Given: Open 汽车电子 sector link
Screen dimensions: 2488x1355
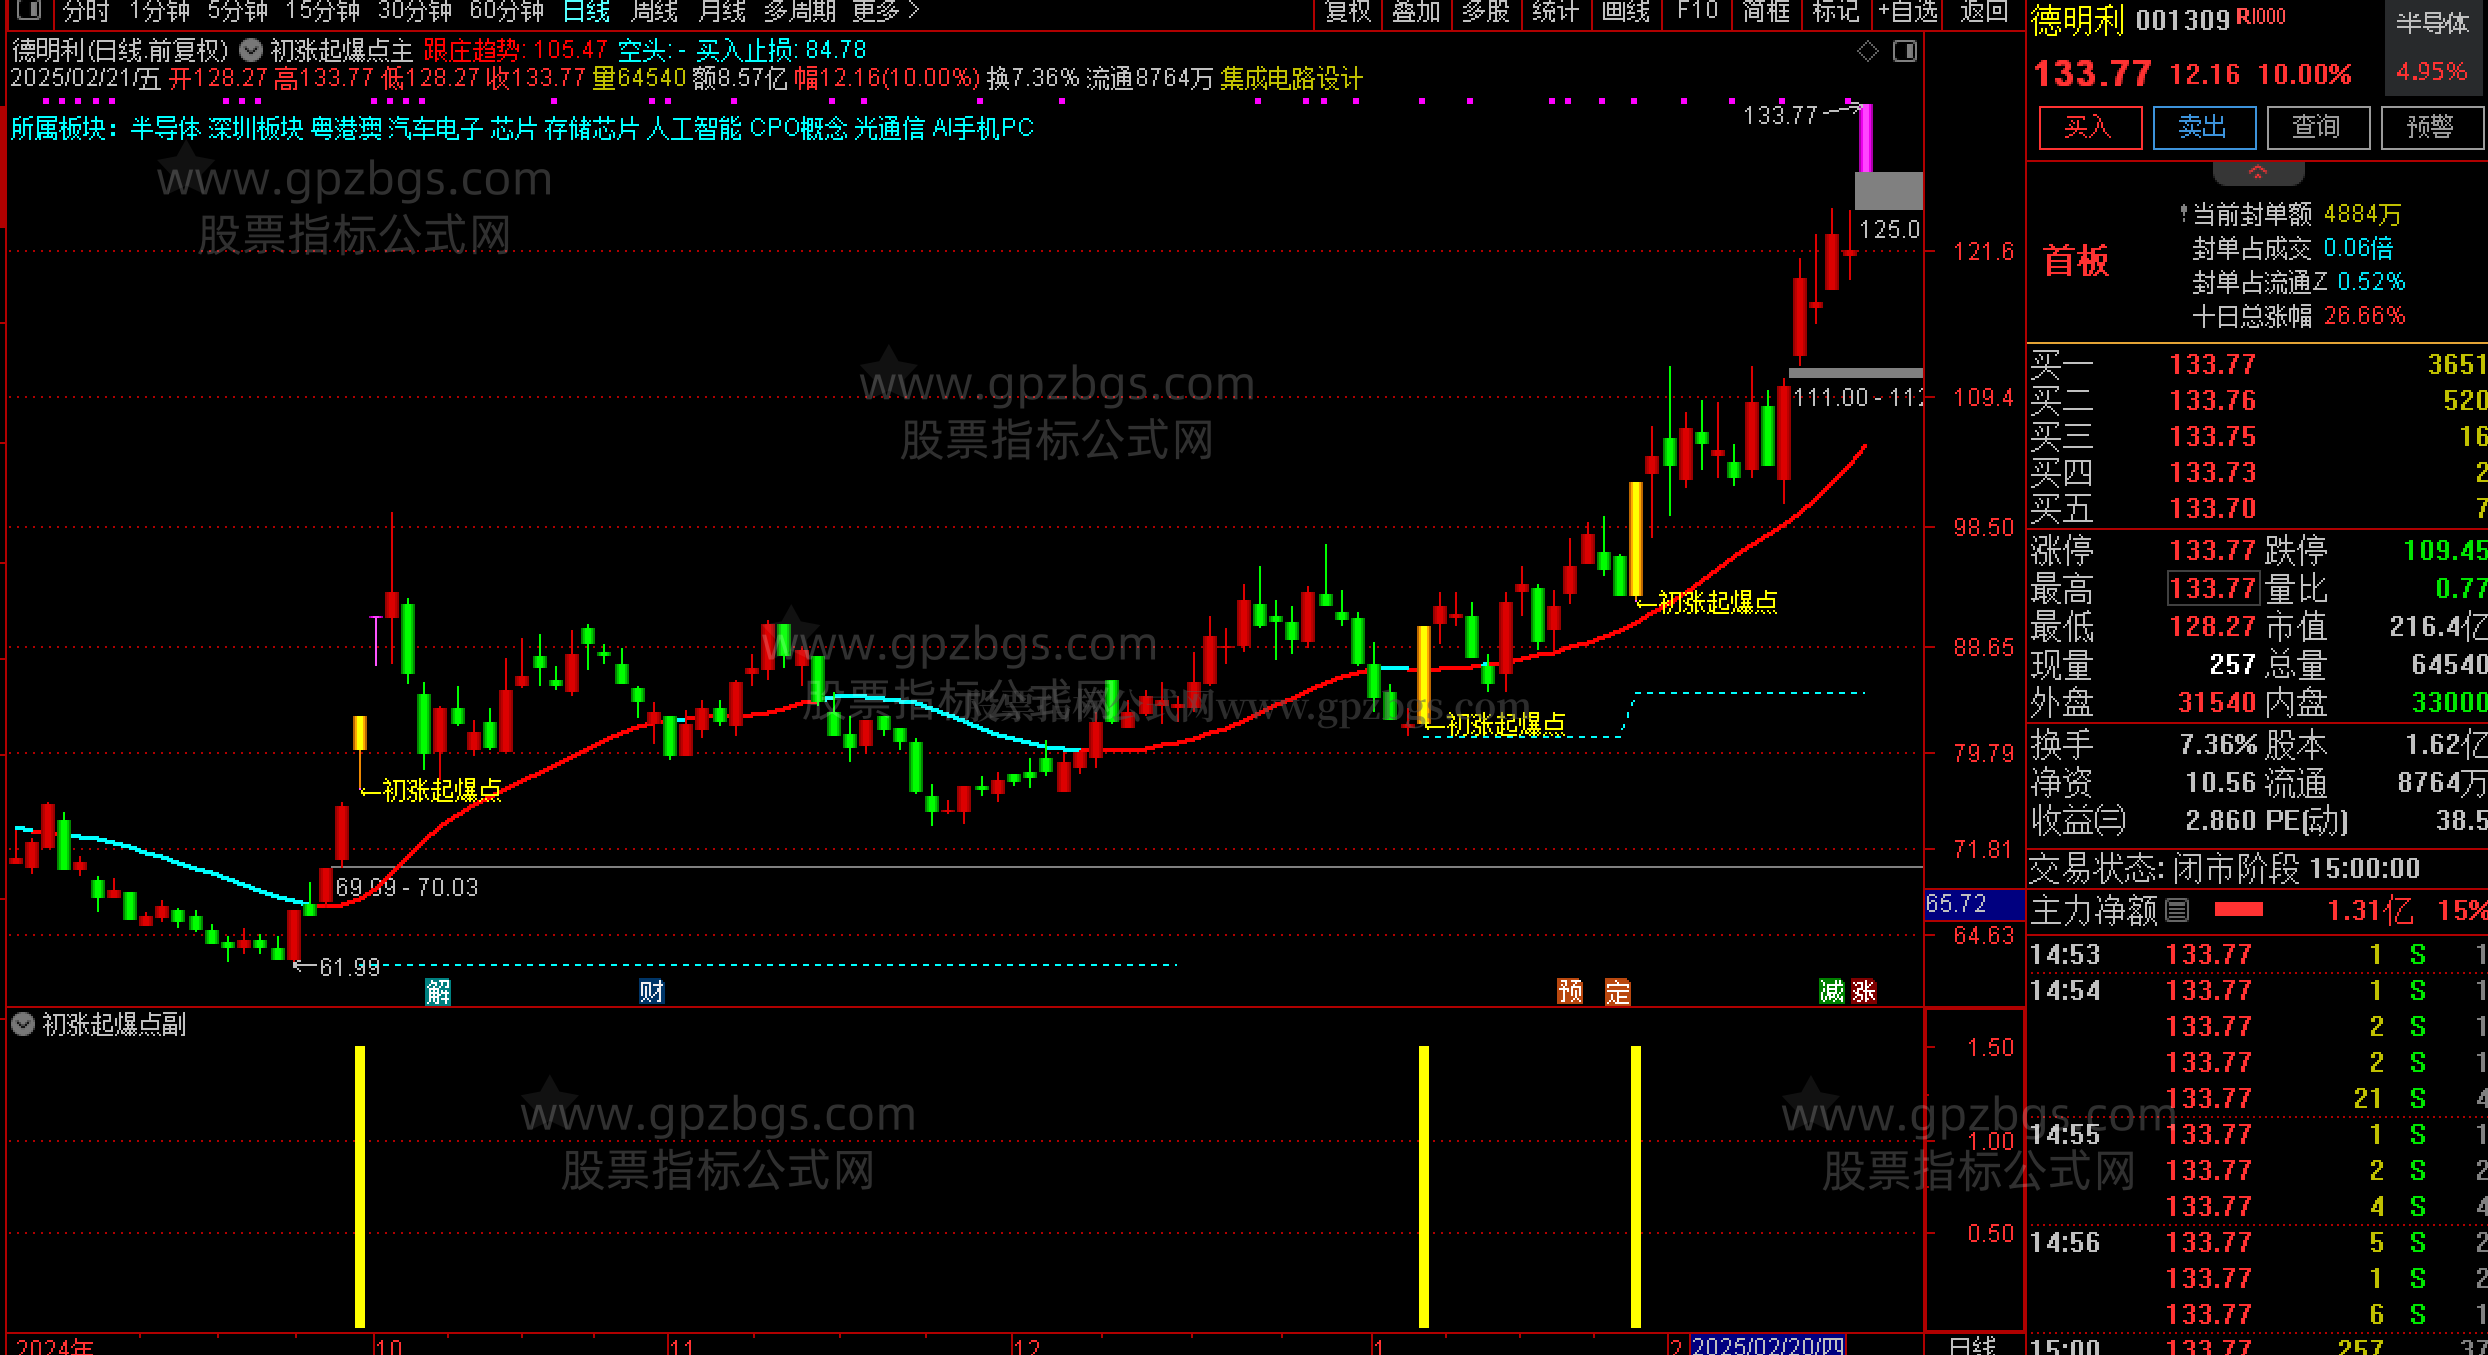Looking at the screenshot, I should (x=435, y=128).
